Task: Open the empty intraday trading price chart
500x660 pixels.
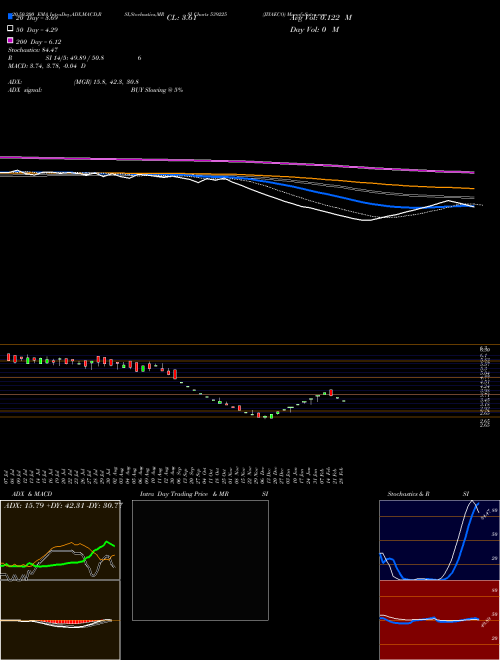Action: [200, 560]
